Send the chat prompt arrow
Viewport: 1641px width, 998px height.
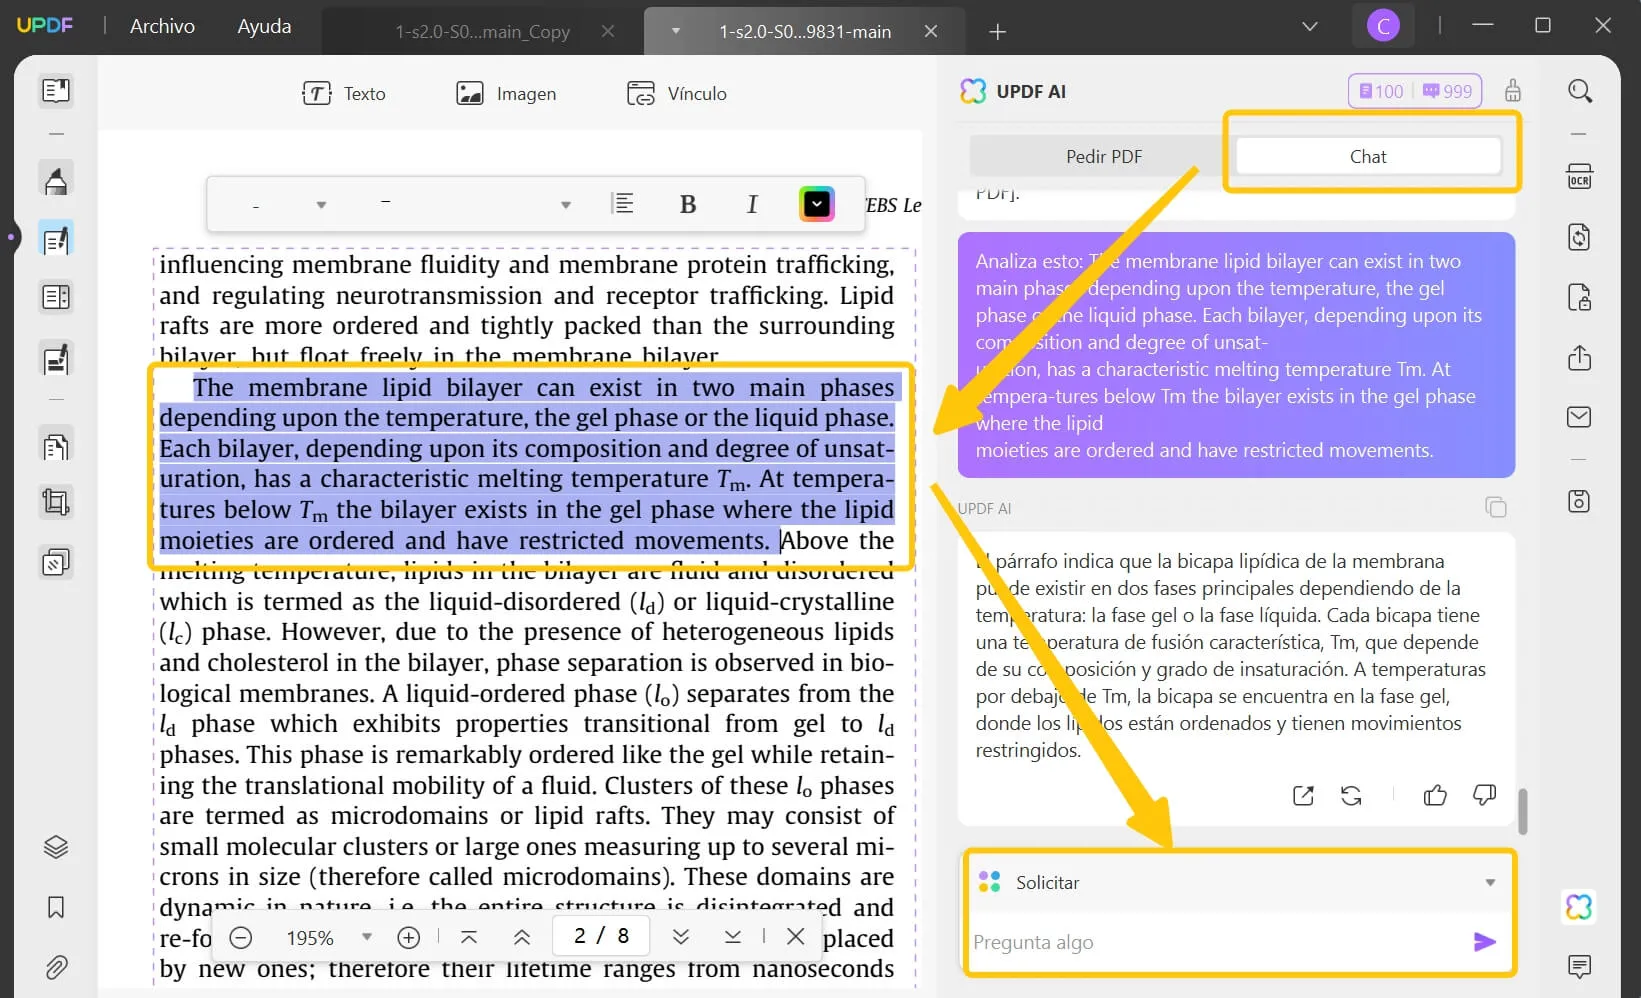coord(1485,941)
